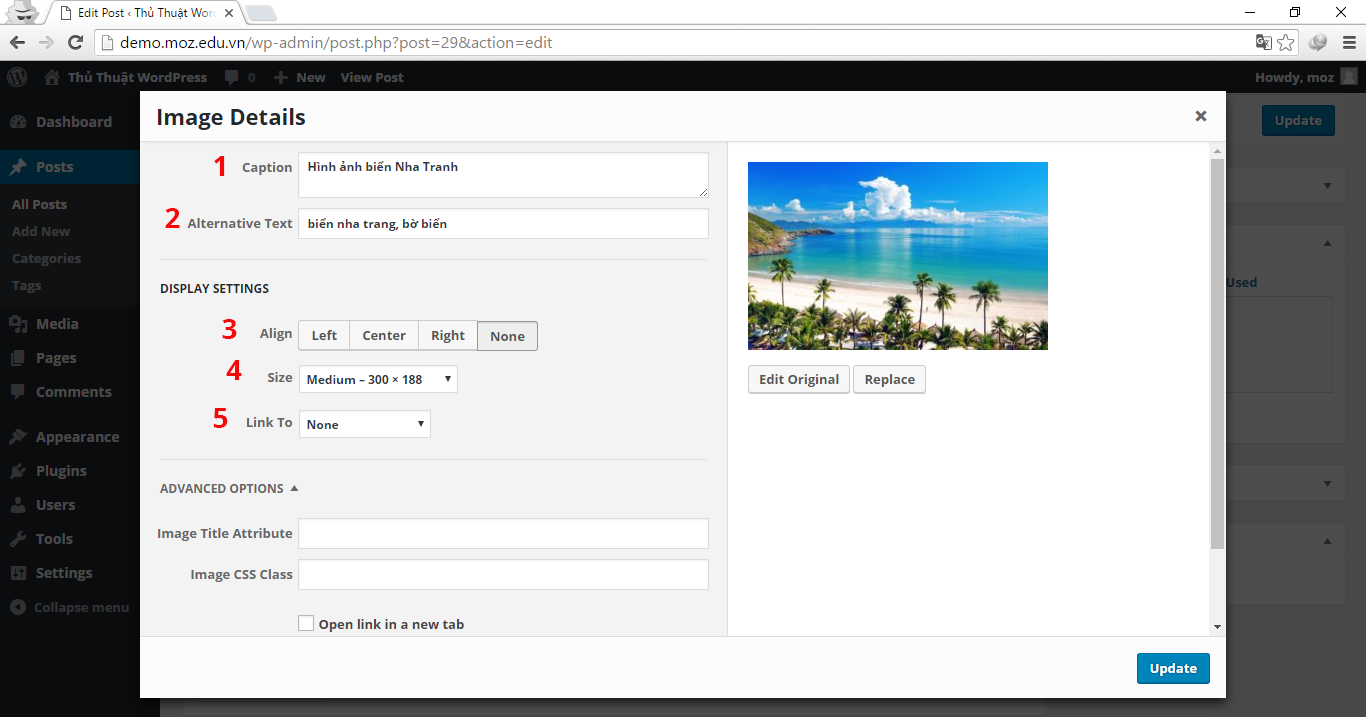Open the View Post link in admin bar
The image size is (1366, 717).
pyautogui.click(x=372, y=78)
